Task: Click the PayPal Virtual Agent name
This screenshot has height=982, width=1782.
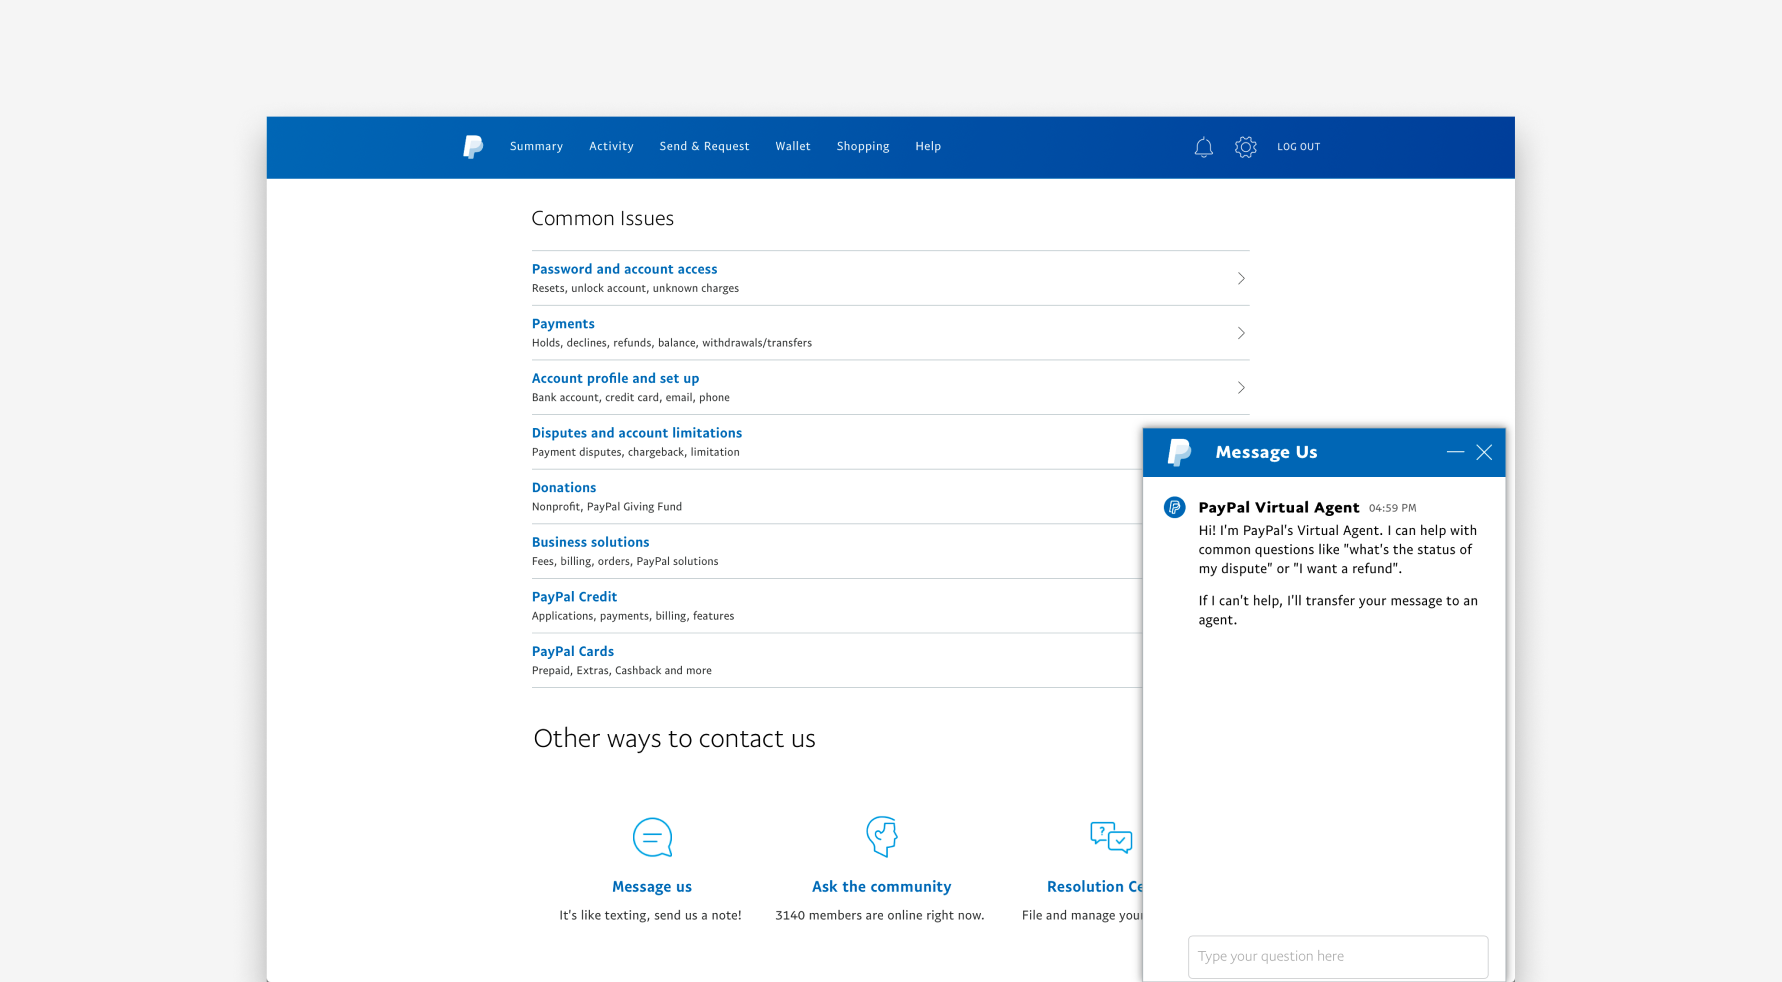Action: (1279, 507)
